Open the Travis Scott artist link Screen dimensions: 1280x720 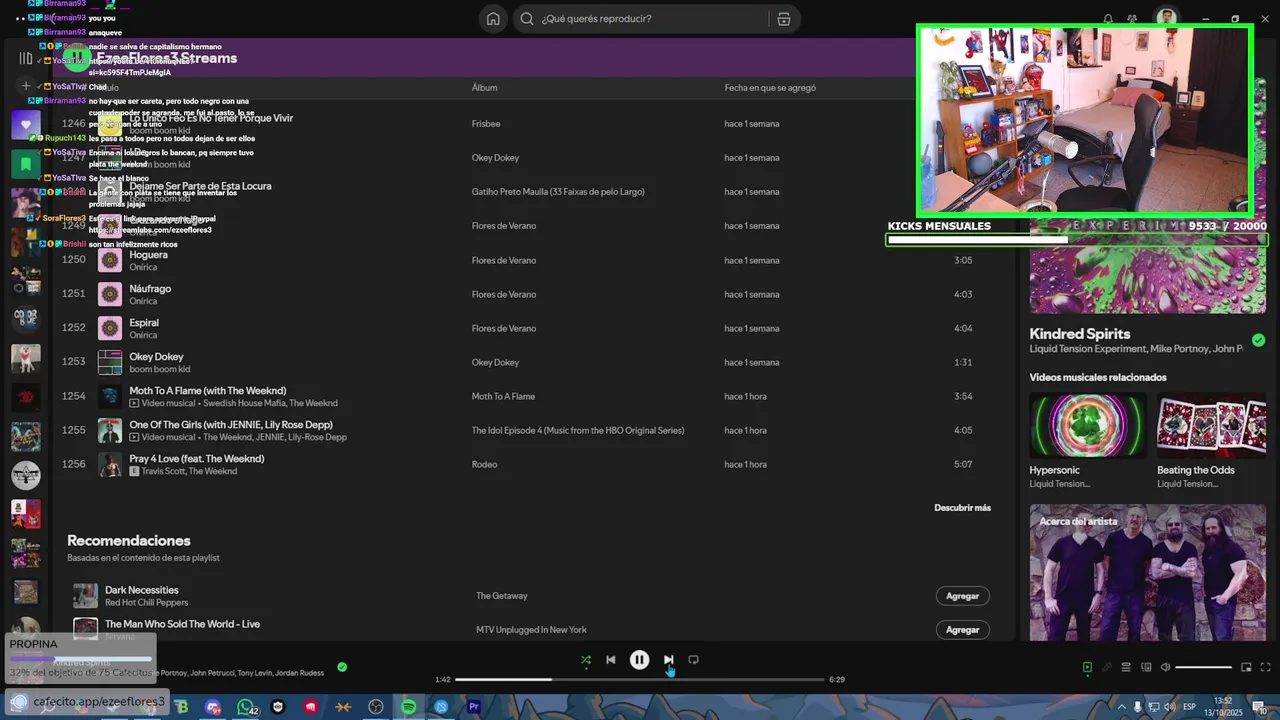click(163, 471)
